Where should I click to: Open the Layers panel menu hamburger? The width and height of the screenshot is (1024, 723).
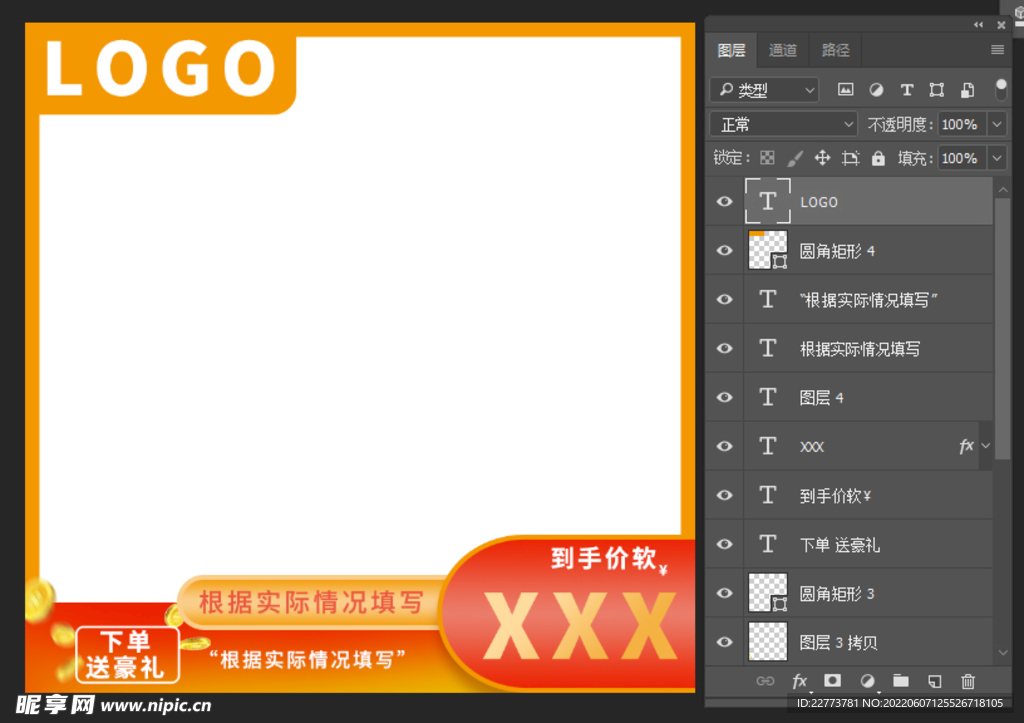click(x=997, y=49)
